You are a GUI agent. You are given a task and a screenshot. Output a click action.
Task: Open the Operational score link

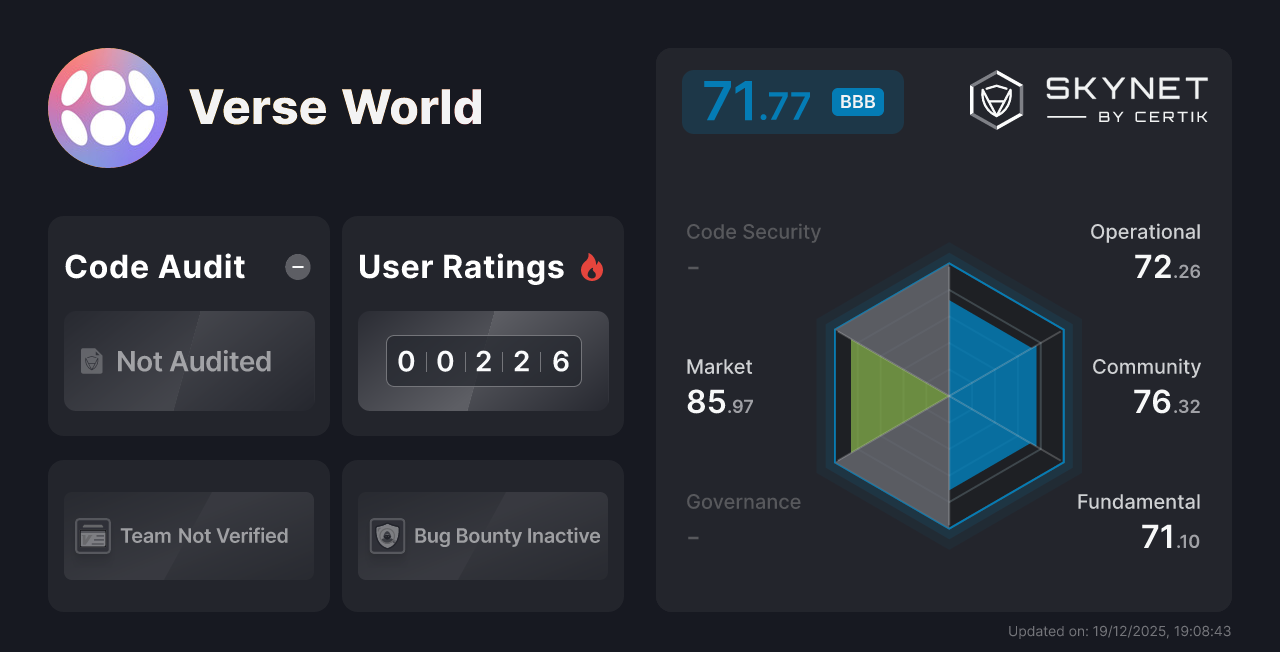[1145, 231]
